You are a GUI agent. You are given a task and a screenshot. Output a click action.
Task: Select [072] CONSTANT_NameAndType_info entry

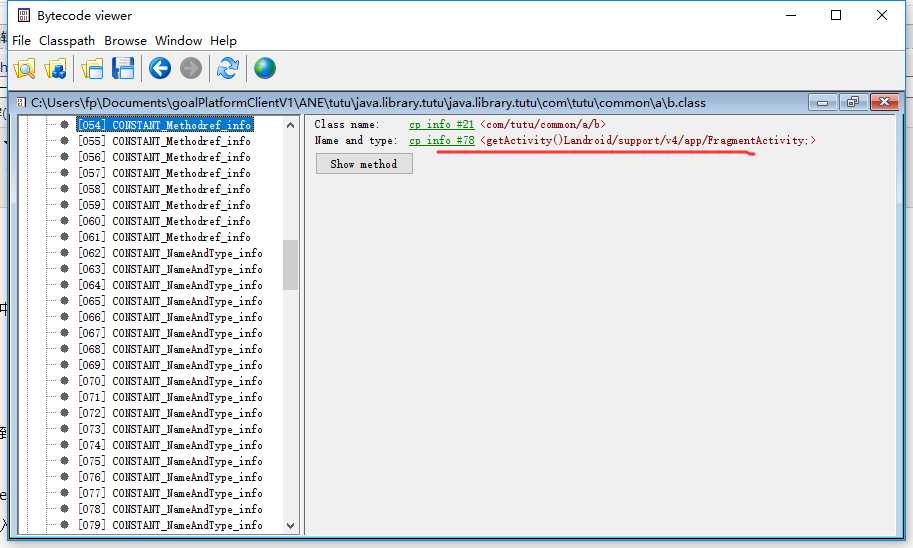coord(171,413)
